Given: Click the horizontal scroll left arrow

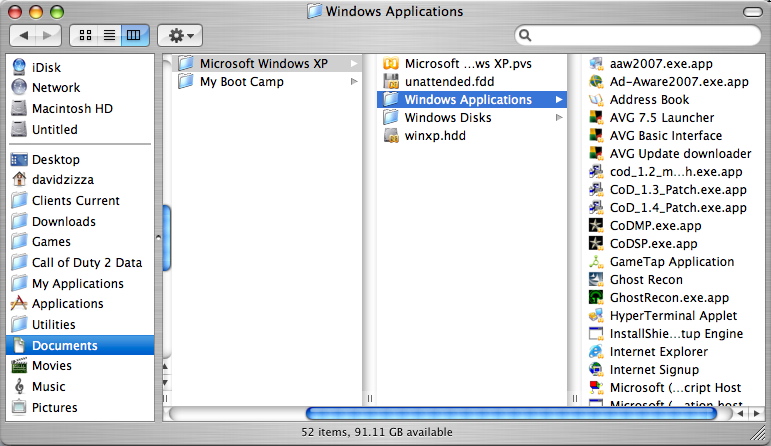Looking at the screenshot, I should point(741,414).
